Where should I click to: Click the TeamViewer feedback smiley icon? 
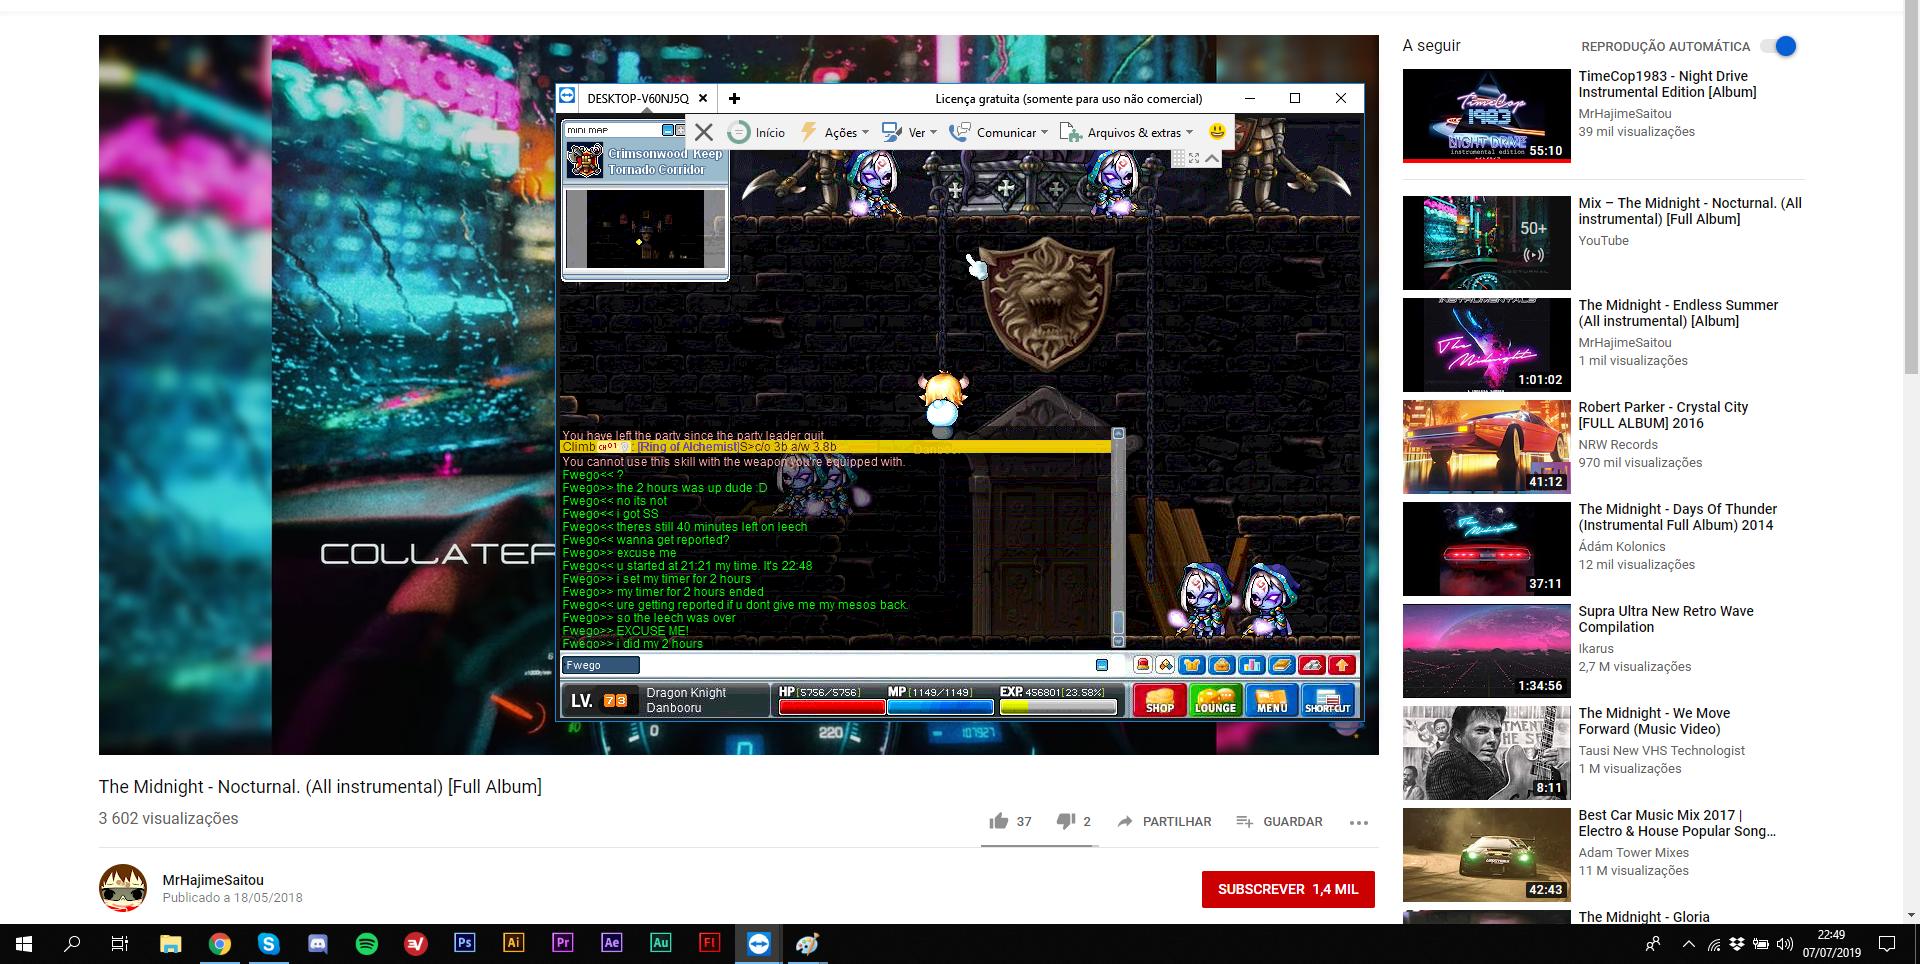(1217, 132)
